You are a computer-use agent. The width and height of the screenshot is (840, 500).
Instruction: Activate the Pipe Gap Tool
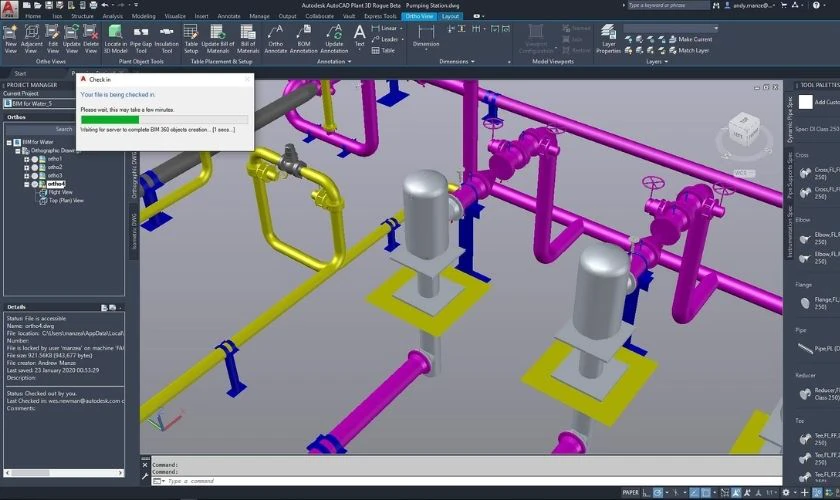click(x=141, y=39)
